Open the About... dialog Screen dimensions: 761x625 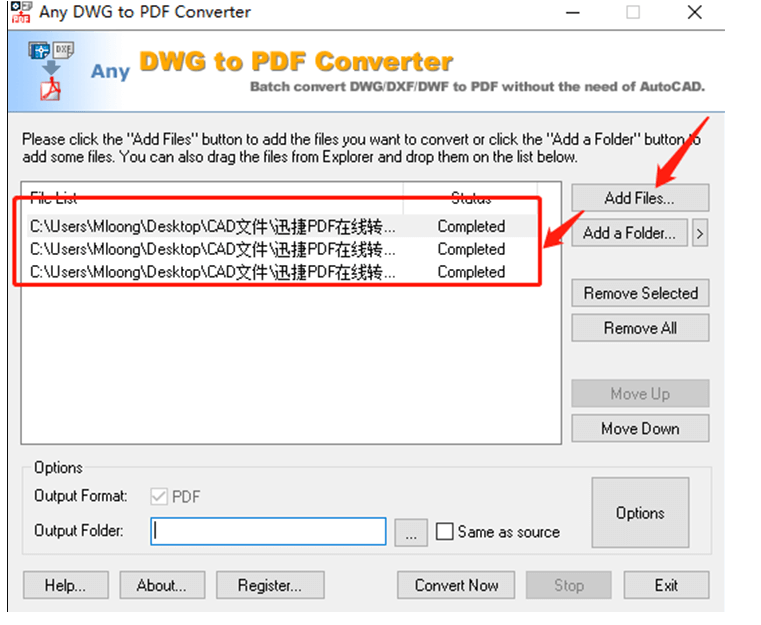(162, 585)
